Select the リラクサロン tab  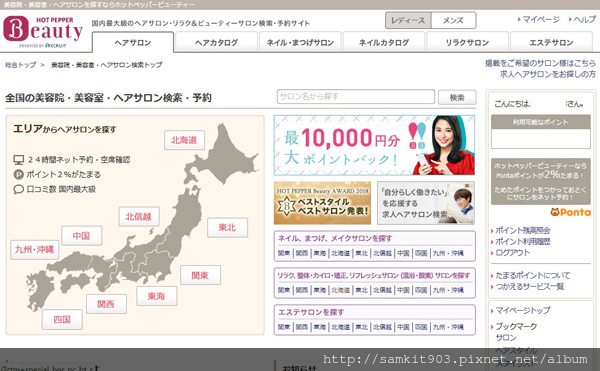pos(467,42)
